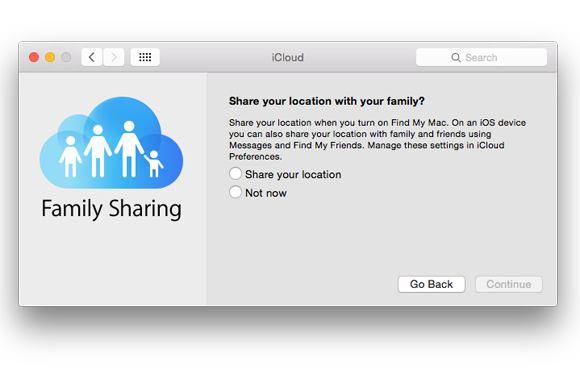Select the Share your location radio button
This screenshot has height=388, width=580.
tap(235, 173)
